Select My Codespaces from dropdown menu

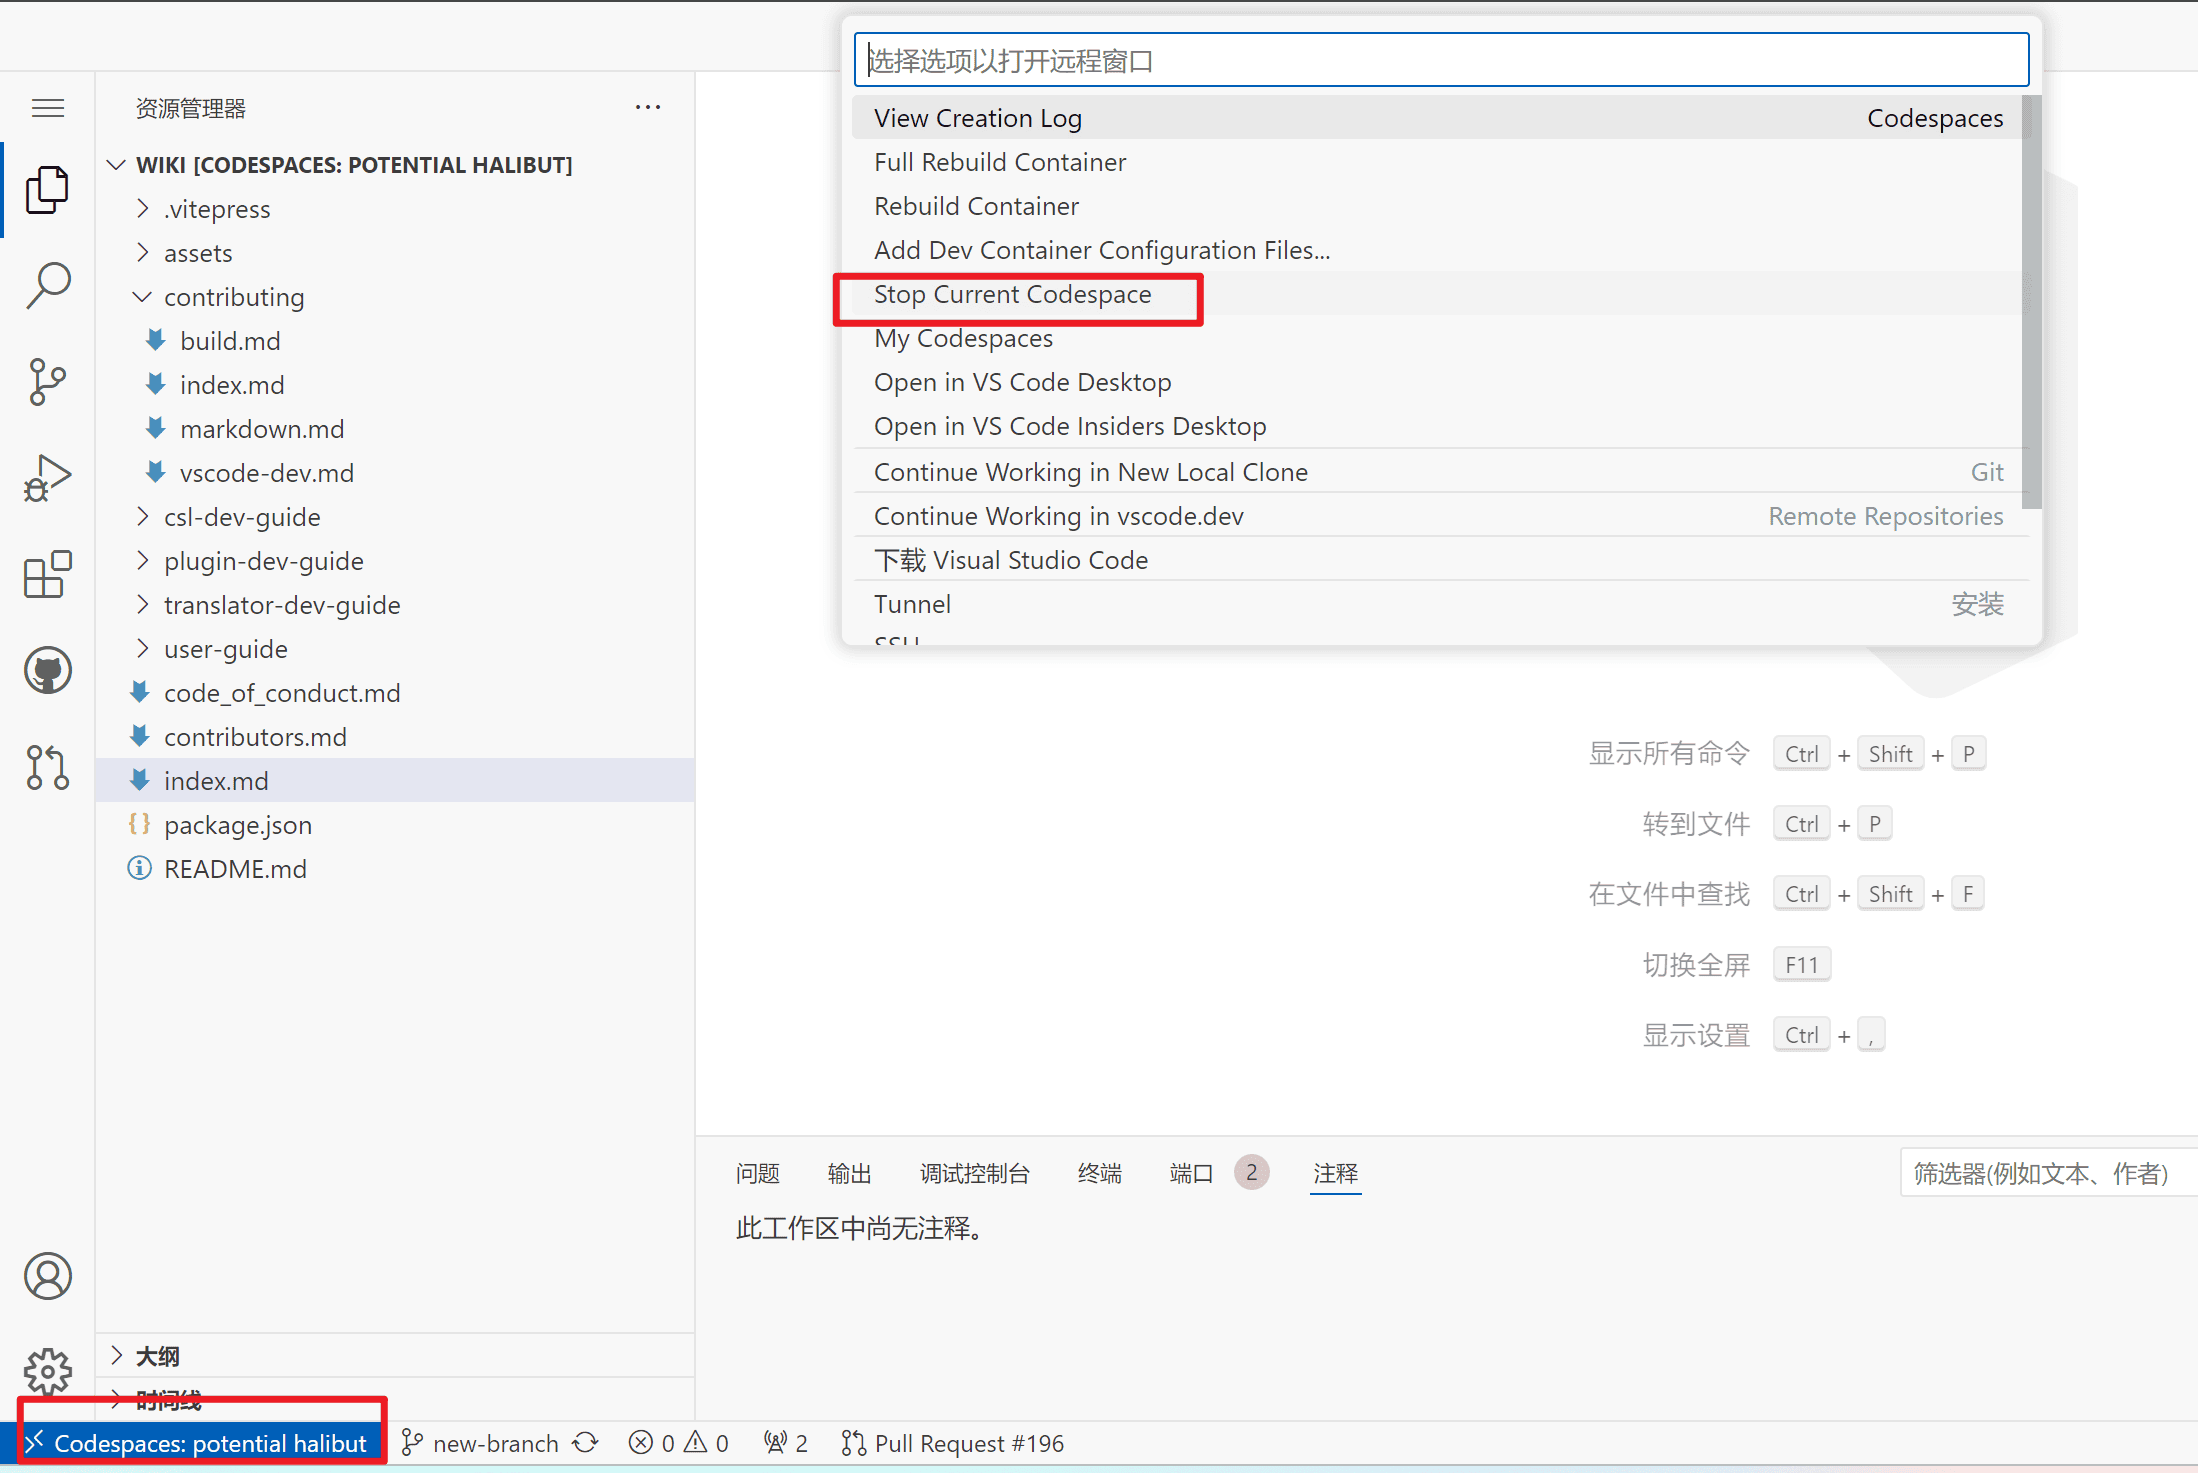[962, 339]
